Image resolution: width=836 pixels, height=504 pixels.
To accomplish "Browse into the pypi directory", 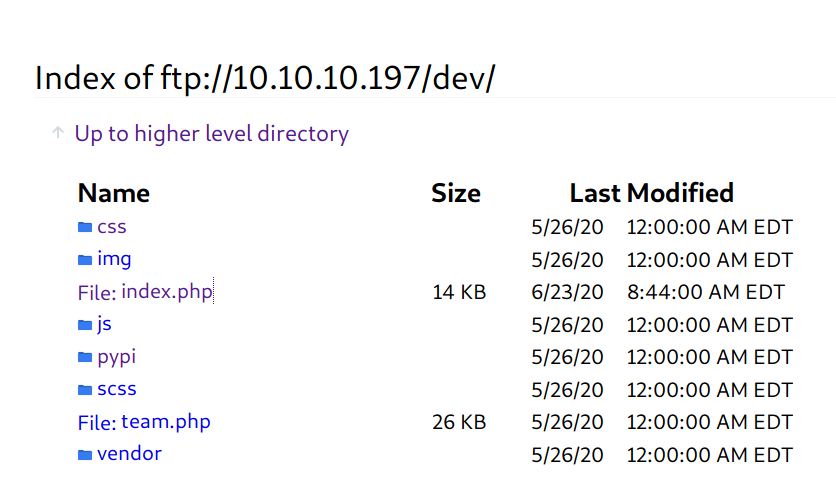I will click(116, 357).
